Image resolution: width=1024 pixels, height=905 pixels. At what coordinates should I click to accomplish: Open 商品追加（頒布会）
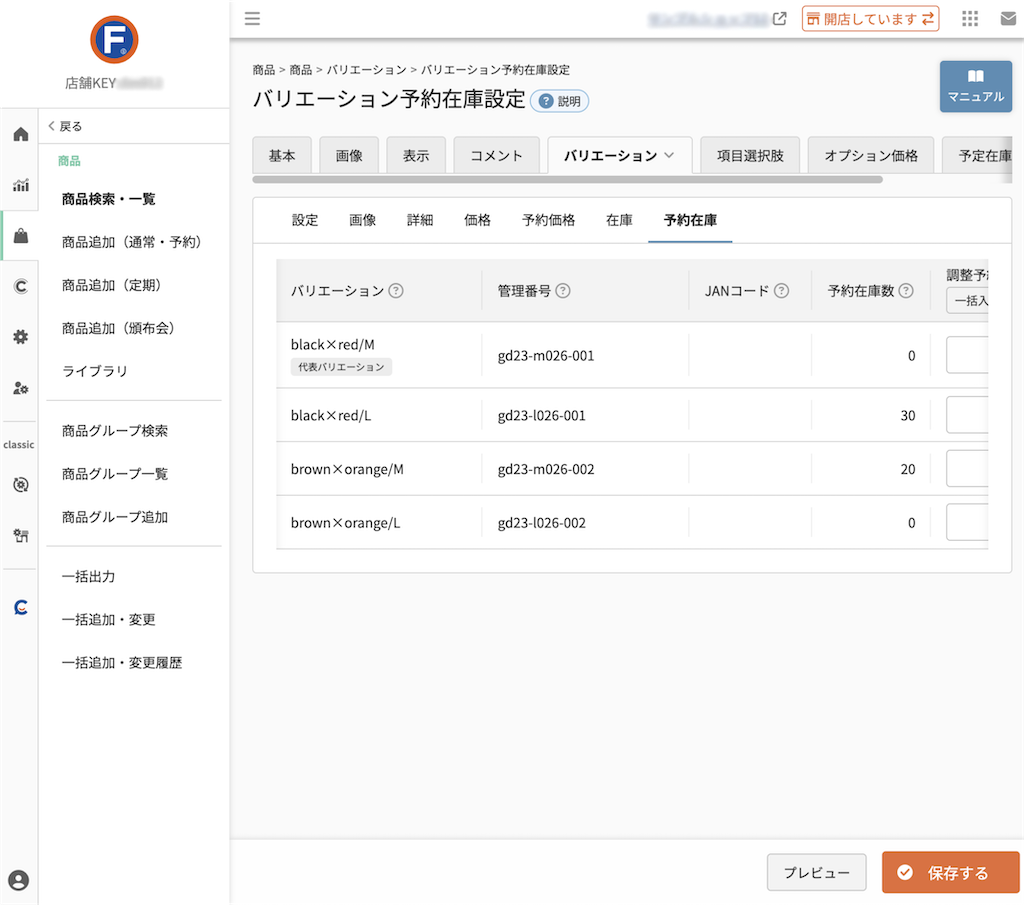click(118, 328)
